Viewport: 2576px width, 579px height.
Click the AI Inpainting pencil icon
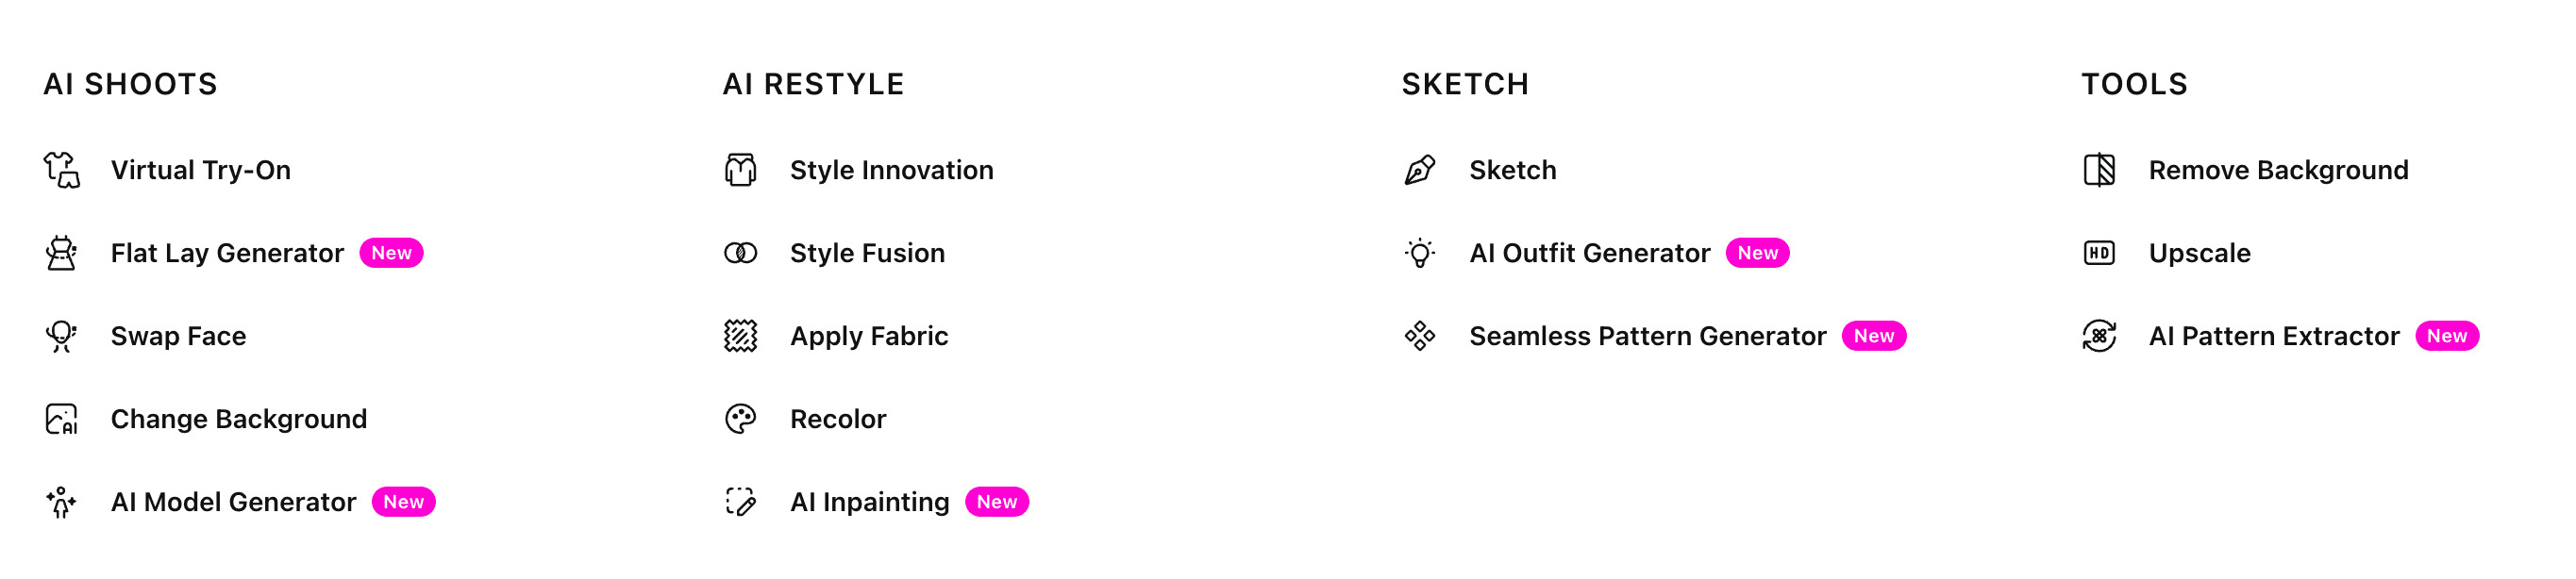click(x=740, y=502)
